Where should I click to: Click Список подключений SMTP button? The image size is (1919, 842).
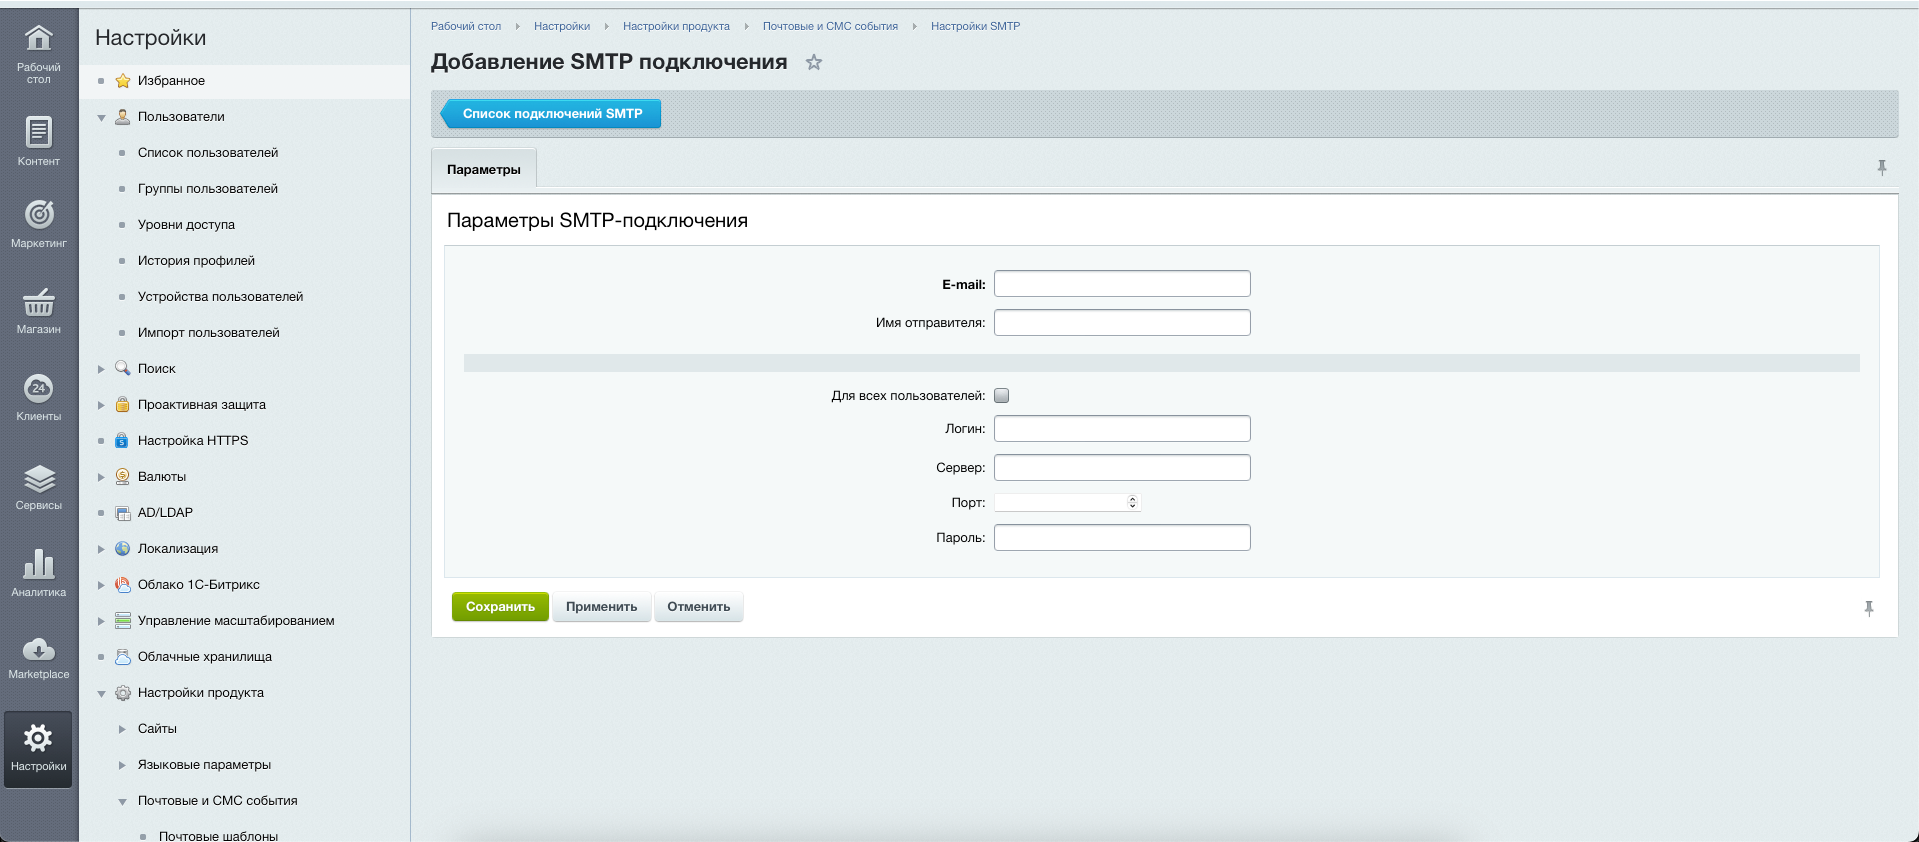pos(551,114)
